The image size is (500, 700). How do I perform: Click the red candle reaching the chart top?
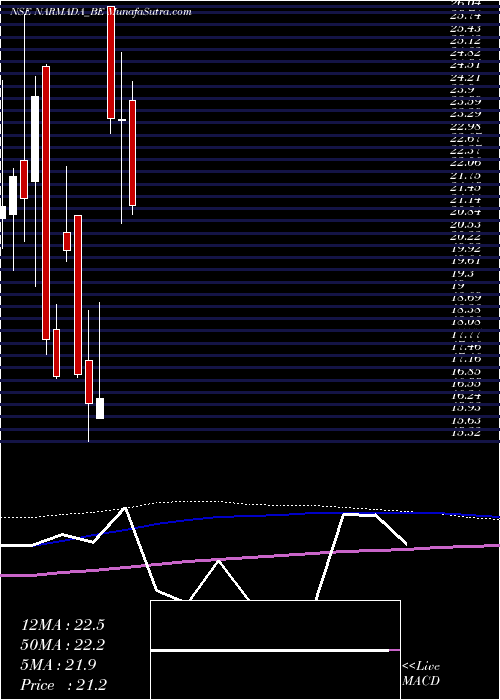(111, 62)
